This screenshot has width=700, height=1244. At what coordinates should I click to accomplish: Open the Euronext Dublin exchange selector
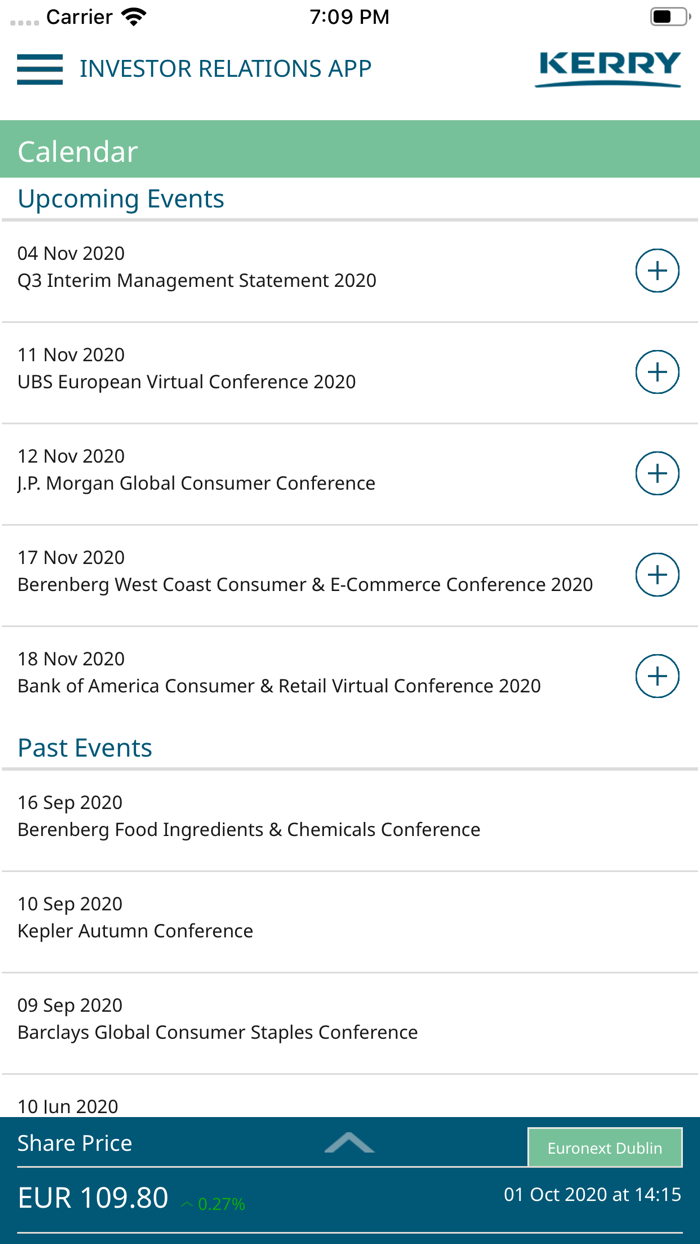pos(605,1147)
